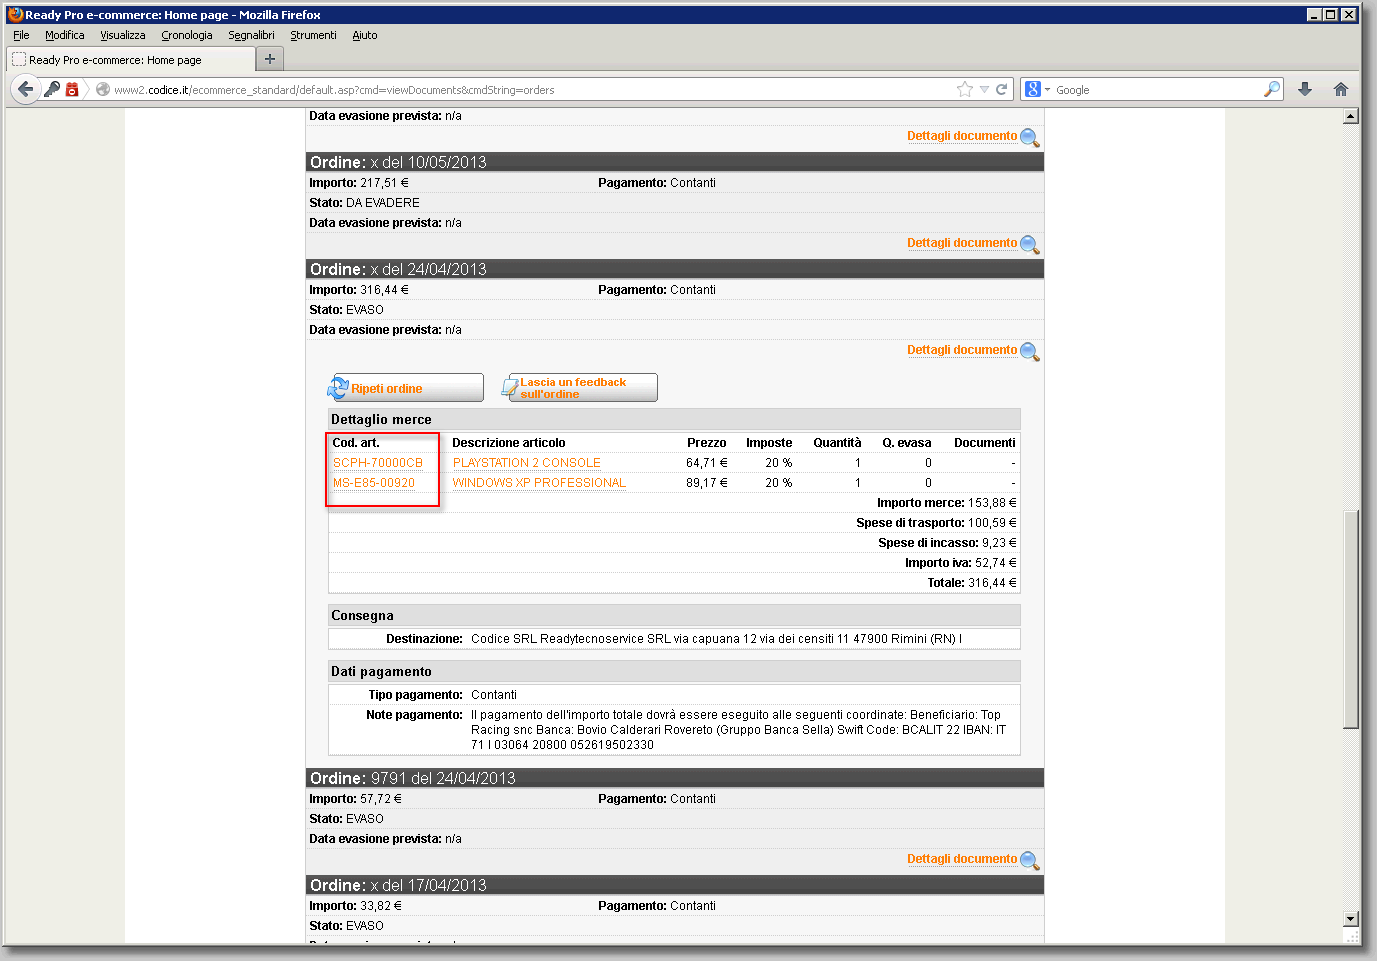The height and width of the screenshot is (961, 1377).
Task: Open the Aiuto menu
Action: [x=364, y=35]
